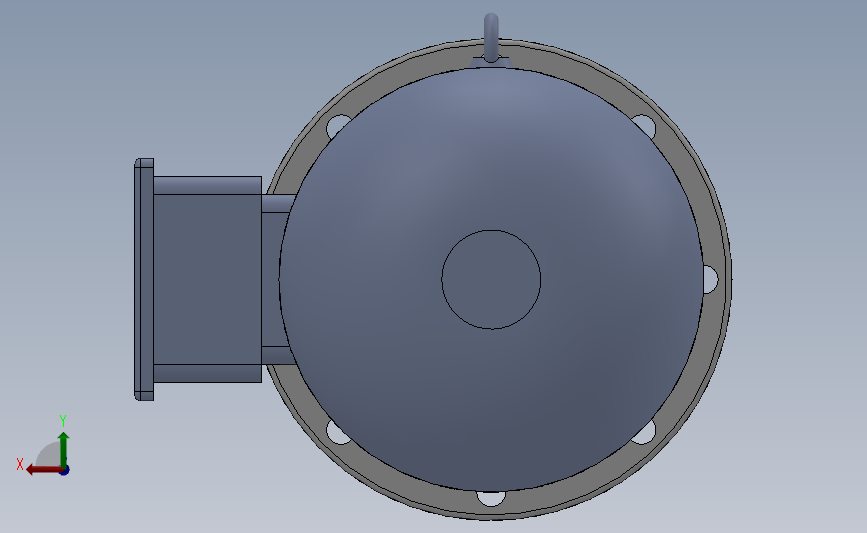Select the small circular face at dome center

[x=491, y=279]
